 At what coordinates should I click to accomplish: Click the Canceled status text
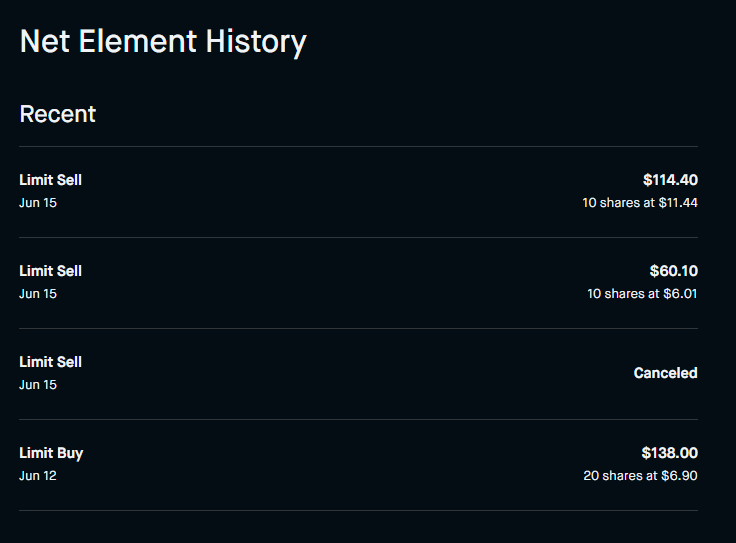(x=665, y=373)
